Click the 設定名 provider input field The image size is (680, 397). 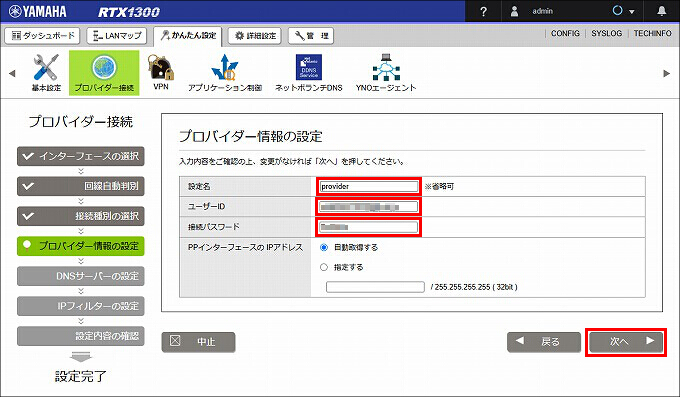[369, 187]
